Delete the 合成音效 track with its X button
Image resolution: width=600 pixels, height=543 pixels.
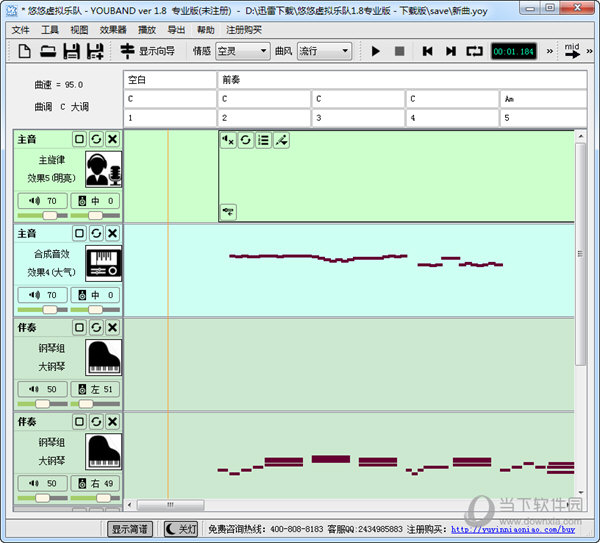pos(112,233)
